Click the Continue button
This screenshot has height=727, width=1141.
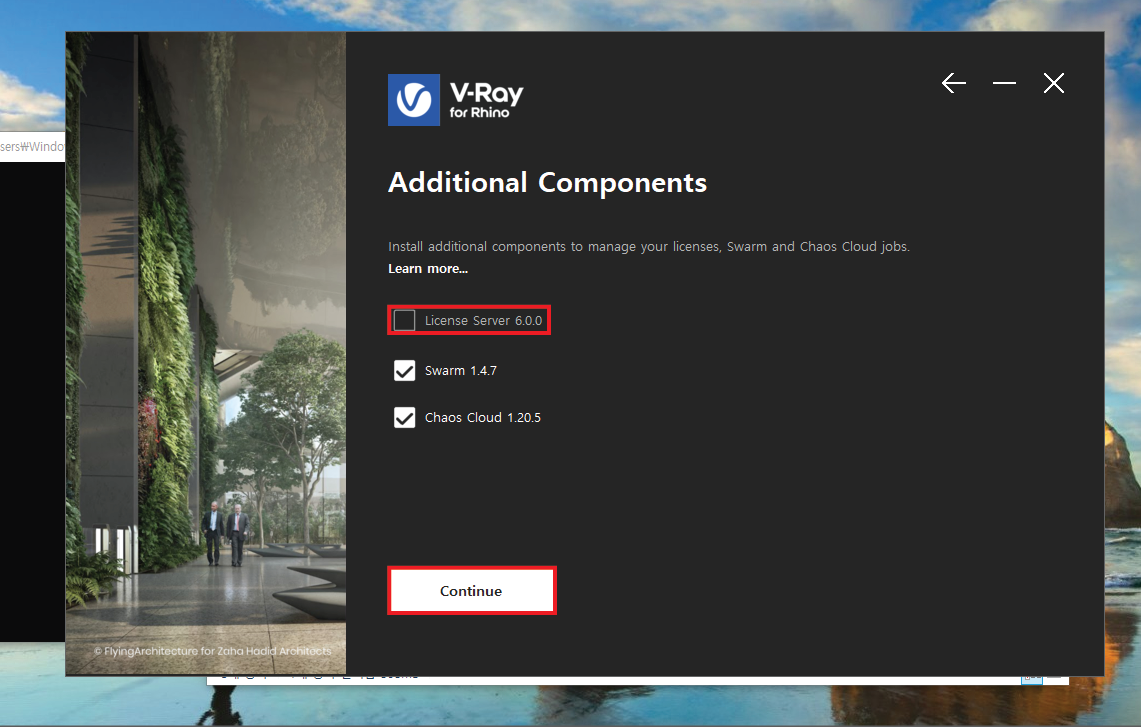472,590
